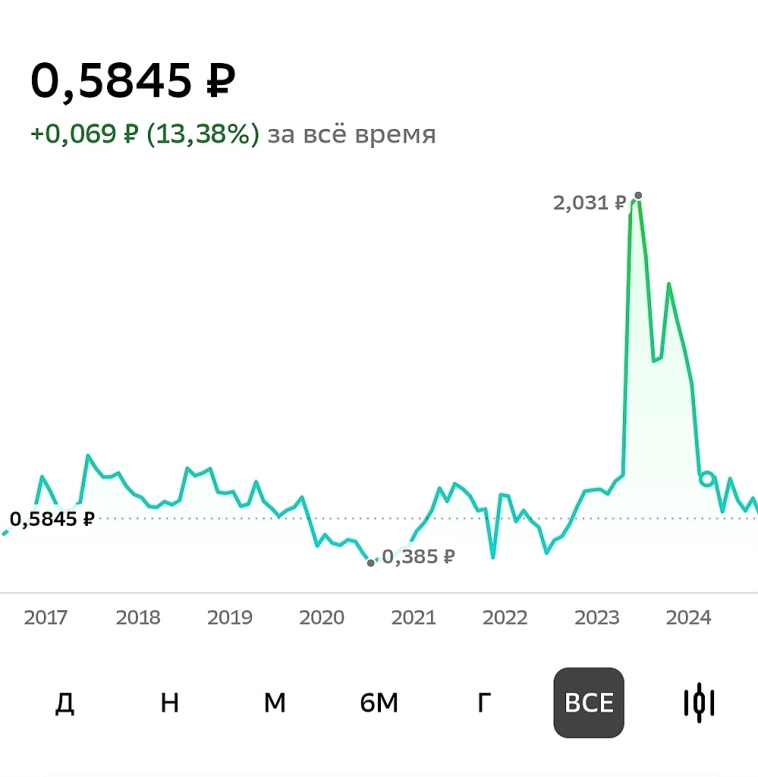Viewport: 758px width, 777px height.
Task: Click the 0,5845 ₽ label on the chart baseline
Action: pos(52,519)
